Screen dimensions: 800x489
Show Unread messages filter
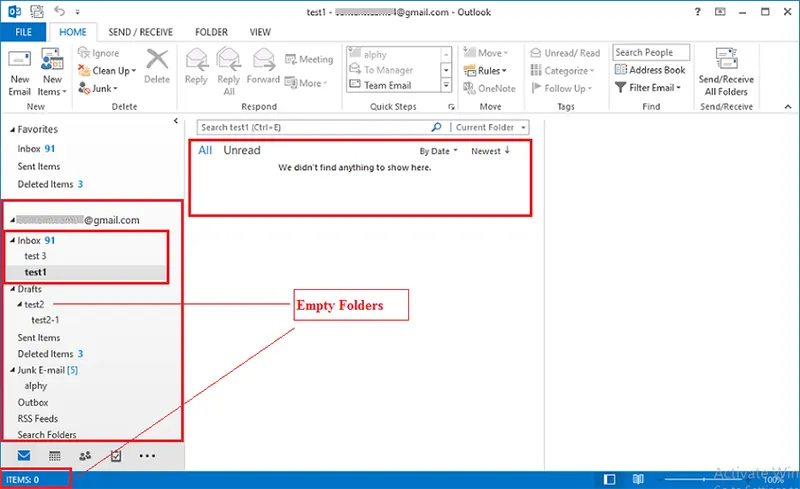[x=242, y=150]
